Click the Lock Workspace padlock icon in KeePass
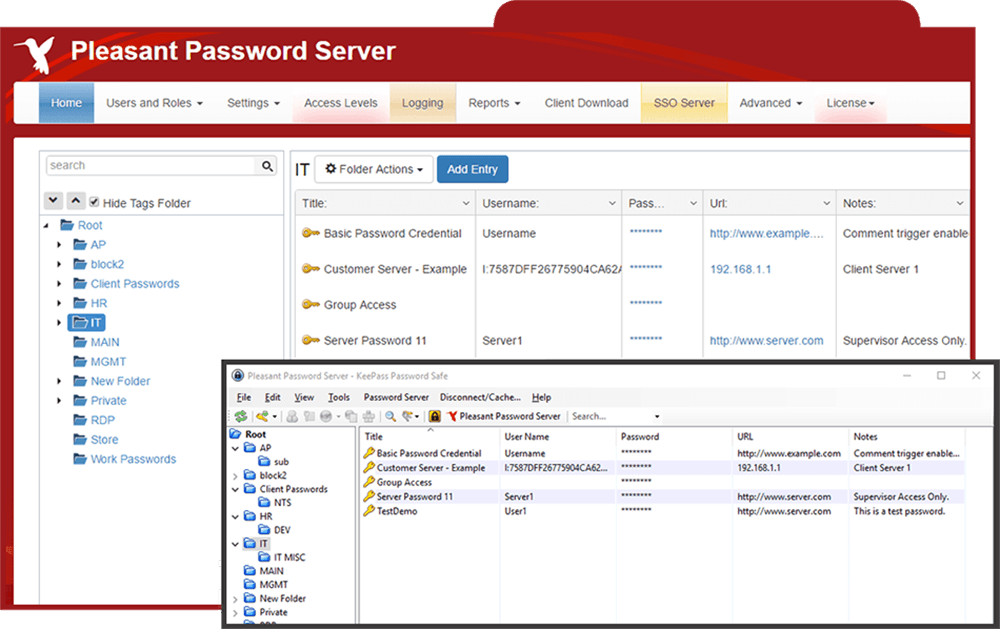The width and height of the screenshot is (1000, 629). [435, 417]
